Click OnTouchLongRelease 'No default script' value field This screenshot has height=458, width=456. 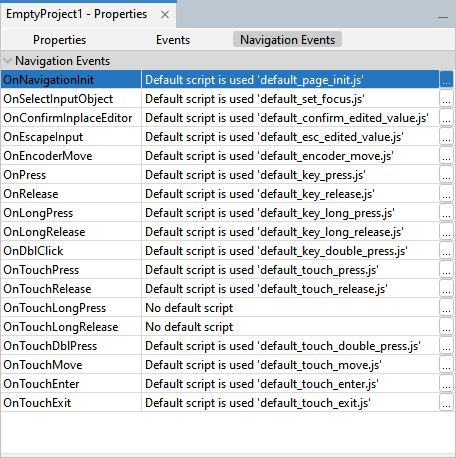290,327
